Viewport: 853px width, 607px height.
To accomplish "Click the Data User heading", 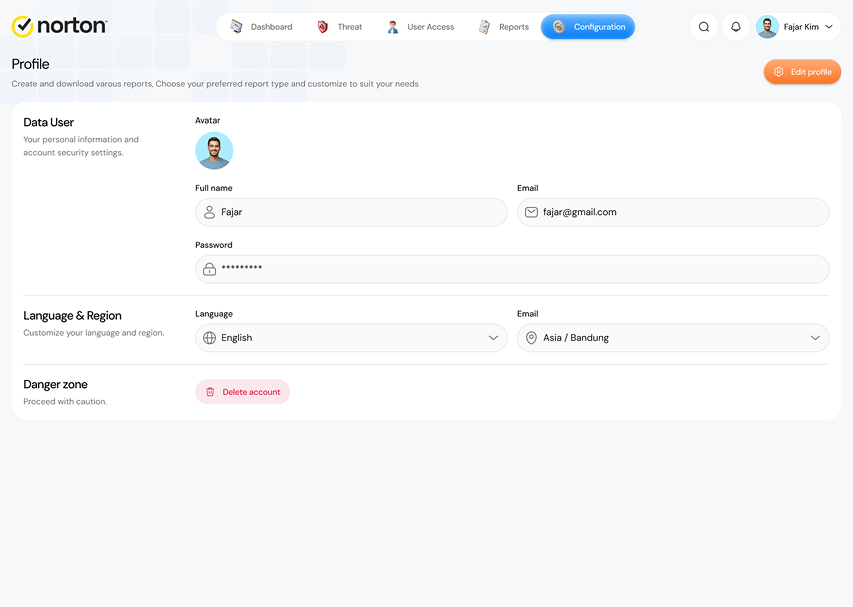I will (x=48, y=122).
